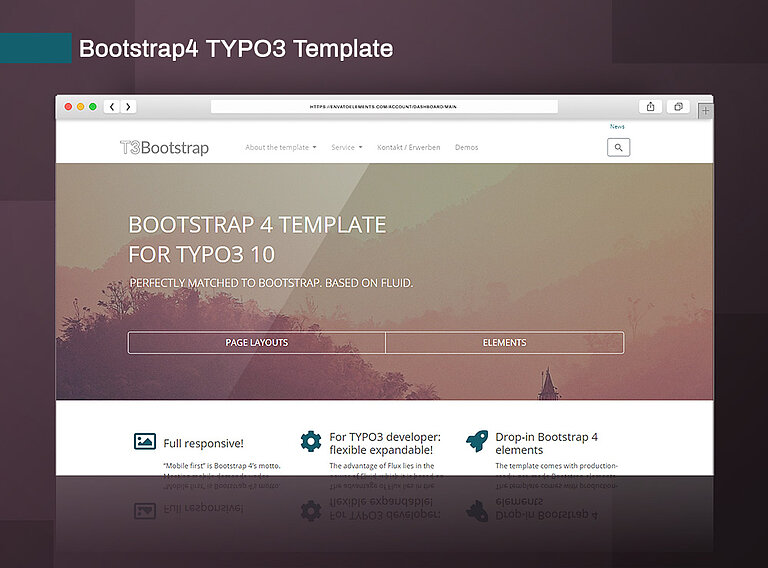Select text PERFECTLY MATCHED TO BOOTSTRAP. BASED ON FLUID.
768x568 pixels.
(271, 283)
